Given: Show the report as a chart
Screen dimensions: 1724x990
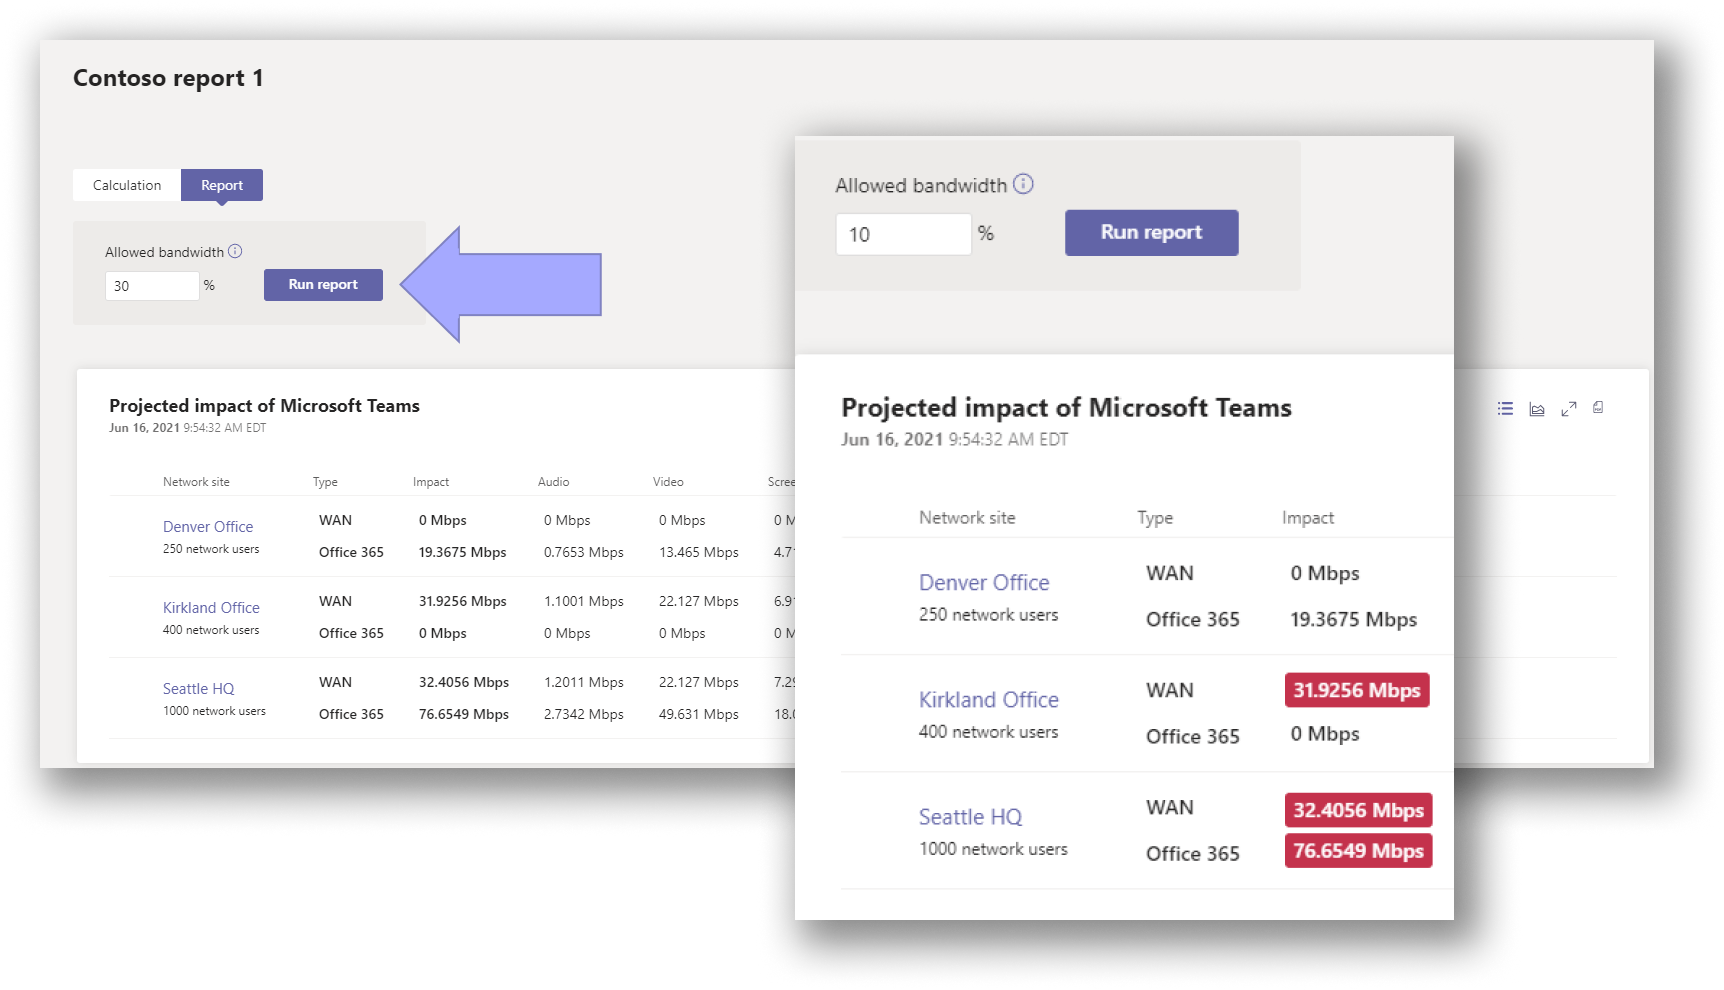Looking at the screenshot, I should point(1537,409).
